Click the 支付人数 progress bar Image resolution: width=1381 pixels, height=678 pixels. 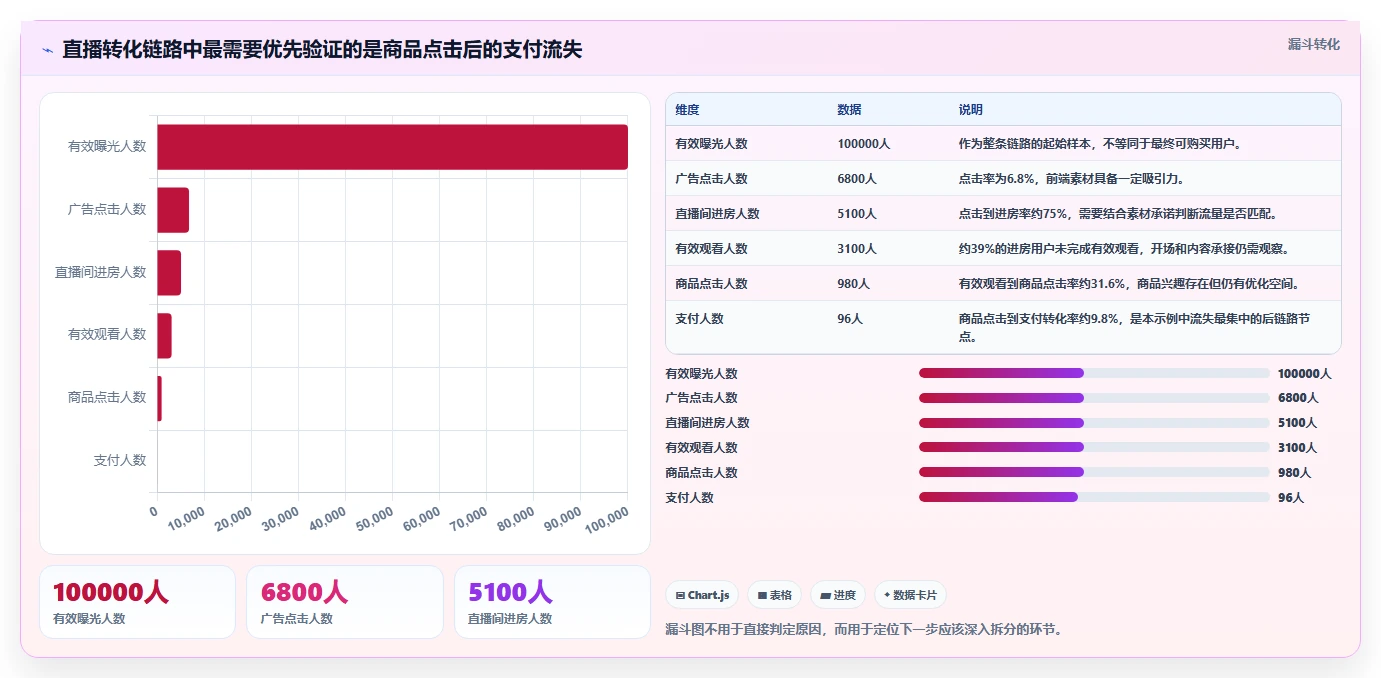[1094, 497]
